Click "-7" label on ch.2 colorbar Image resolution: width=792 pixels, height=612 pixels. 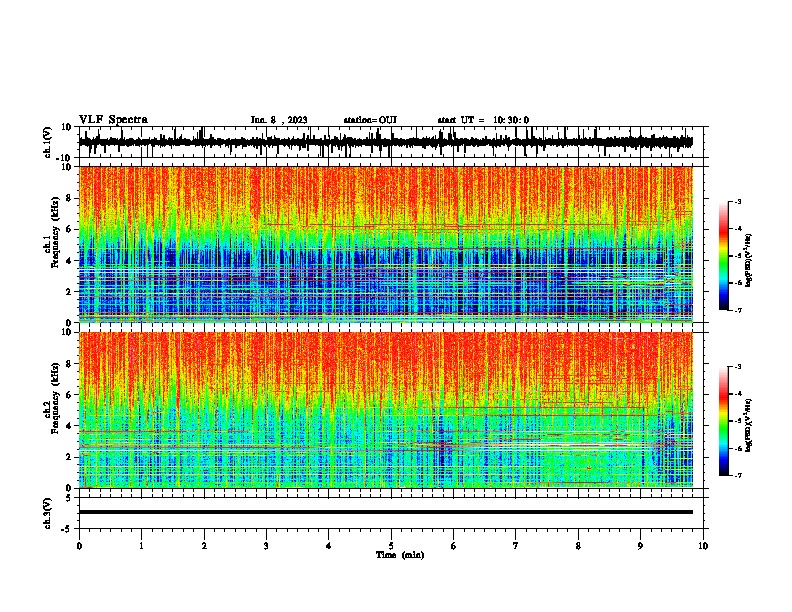tap(738, 476)
